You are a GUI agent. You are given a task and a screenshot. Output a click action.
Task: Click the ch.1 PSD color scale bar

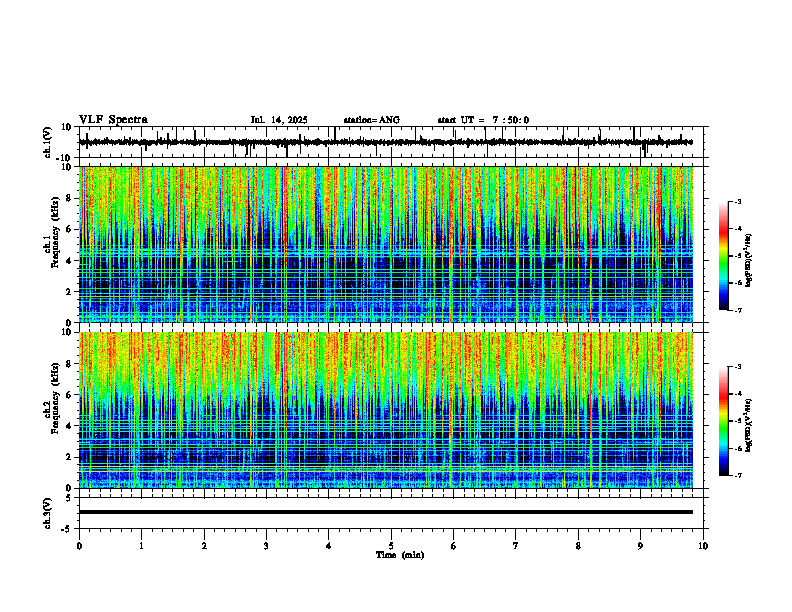tap(724, 256)
